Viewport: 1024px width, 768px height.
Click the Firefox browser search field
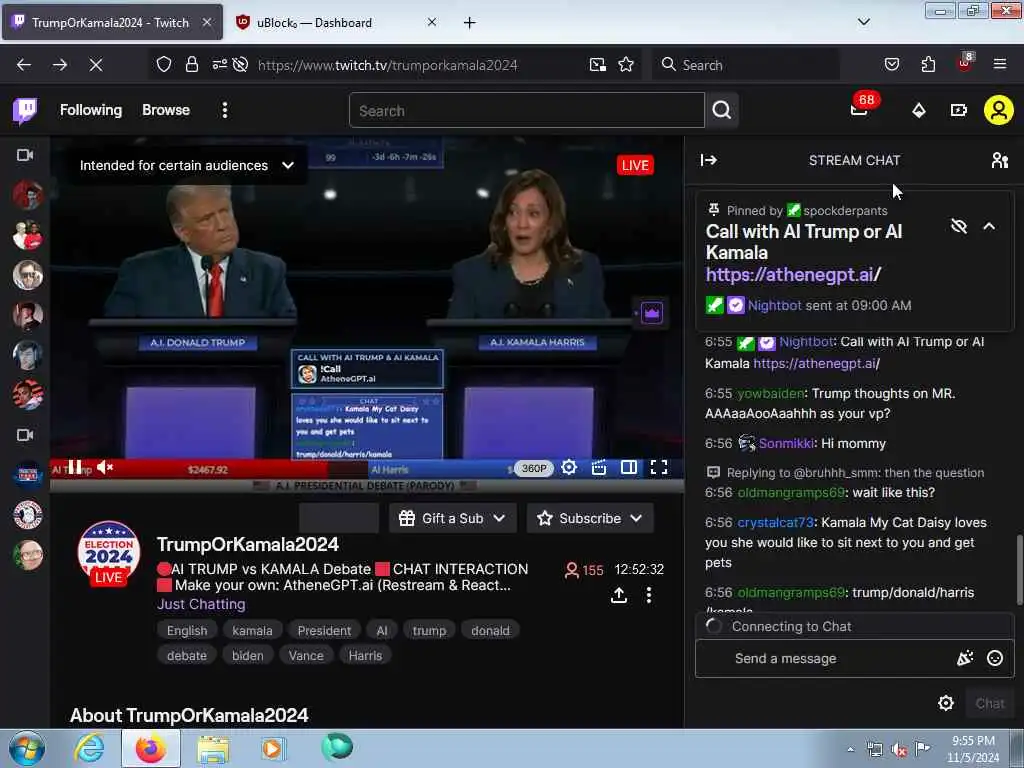[746, 65]
